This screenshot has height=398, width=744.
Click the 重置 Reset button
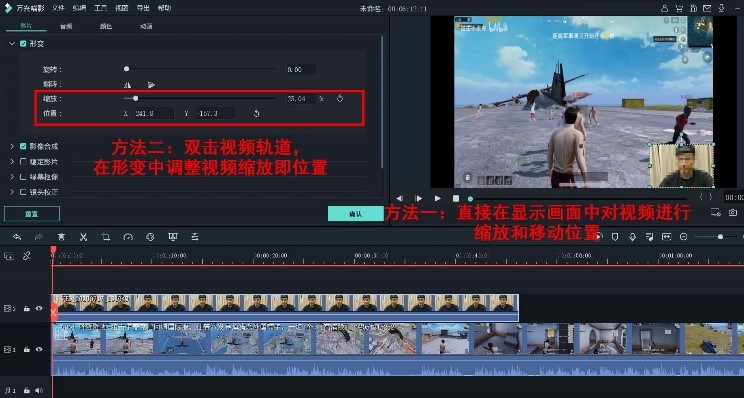click(x=32, y=214)
